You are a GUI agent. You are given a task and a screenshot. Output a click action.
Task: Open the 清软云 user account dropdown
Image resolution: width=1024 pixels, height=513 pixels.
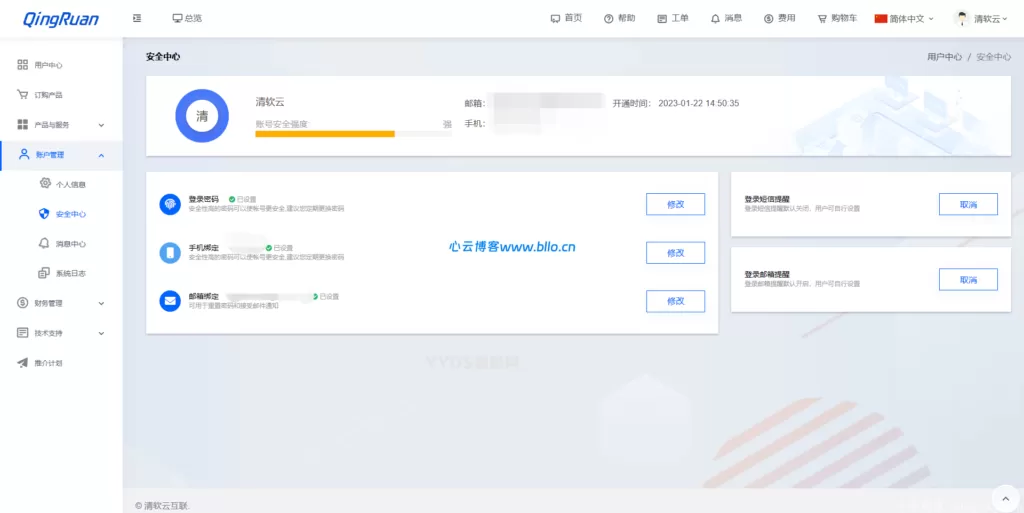tap(980, 19)
